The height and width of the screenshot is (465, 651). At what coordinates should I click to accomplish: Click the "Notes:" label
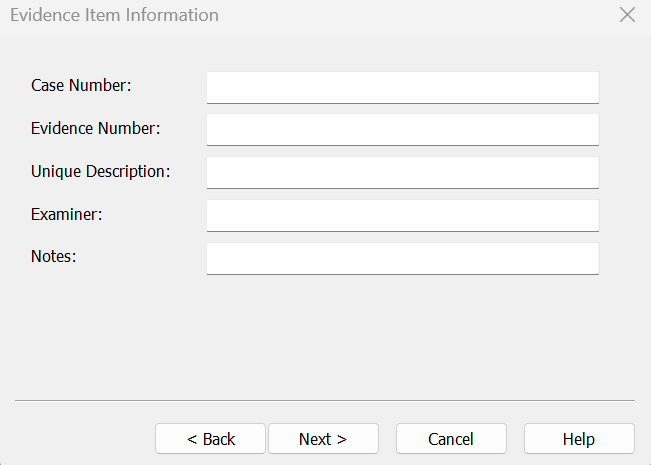[x=54, y=257]
